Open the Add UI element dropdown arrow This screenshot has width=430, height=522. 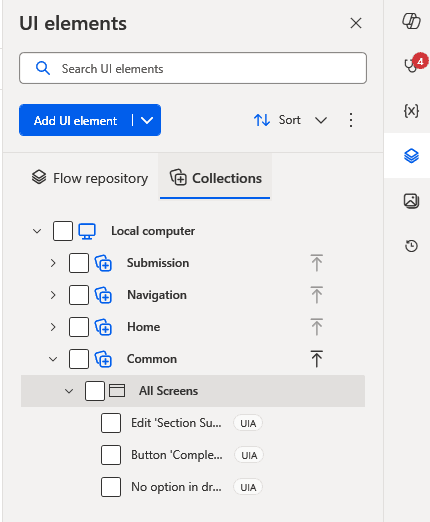coord(147,120)
